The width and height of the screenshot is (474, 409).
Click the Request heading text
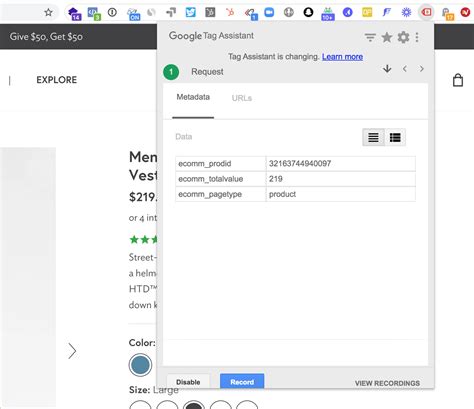coord(207,72)
